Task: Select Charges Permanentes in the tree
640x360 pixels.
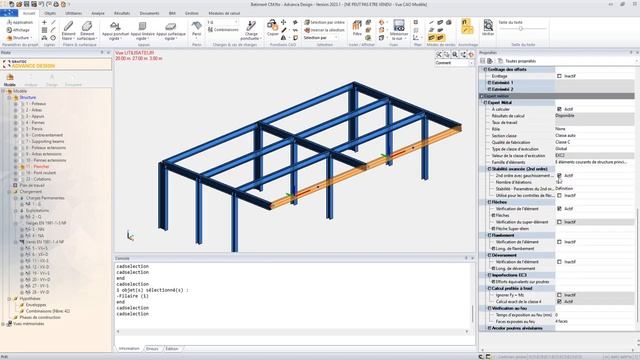Action: (45, 198)
